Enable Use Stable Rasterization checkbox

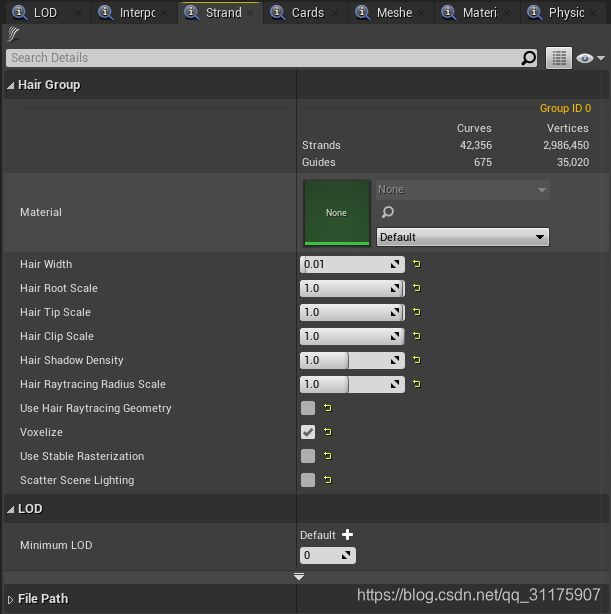tap(308, 456)
